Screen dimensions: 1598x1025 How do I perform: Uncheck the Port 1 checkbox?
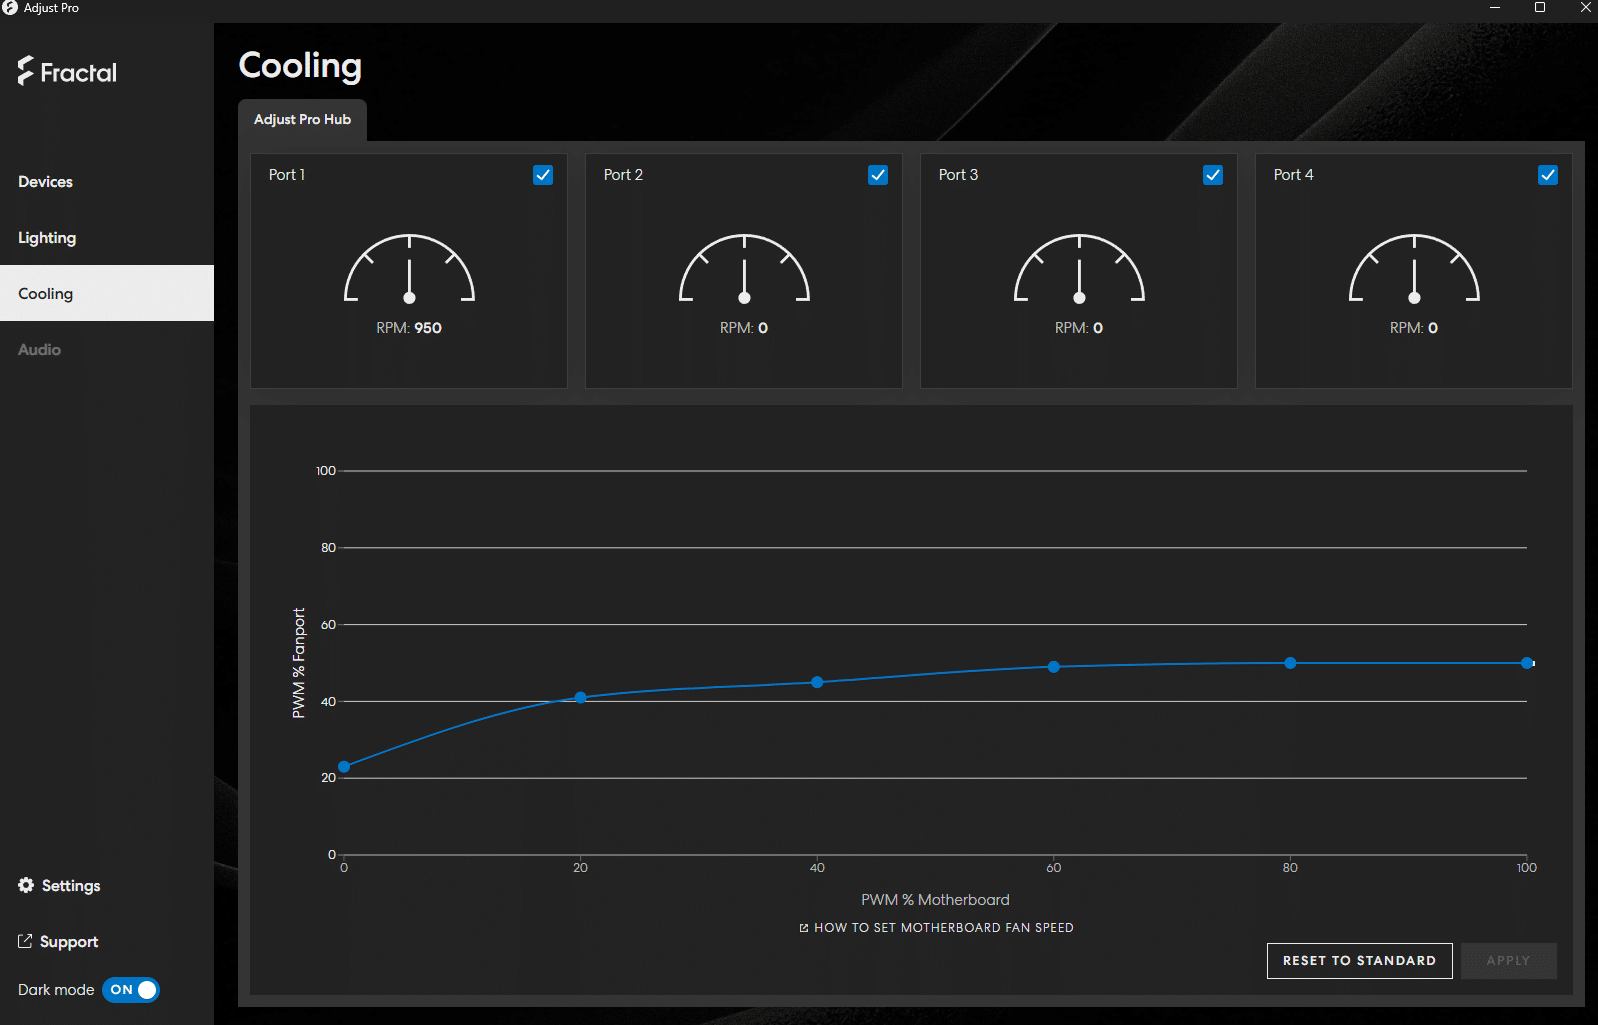(x=543, y=175)
